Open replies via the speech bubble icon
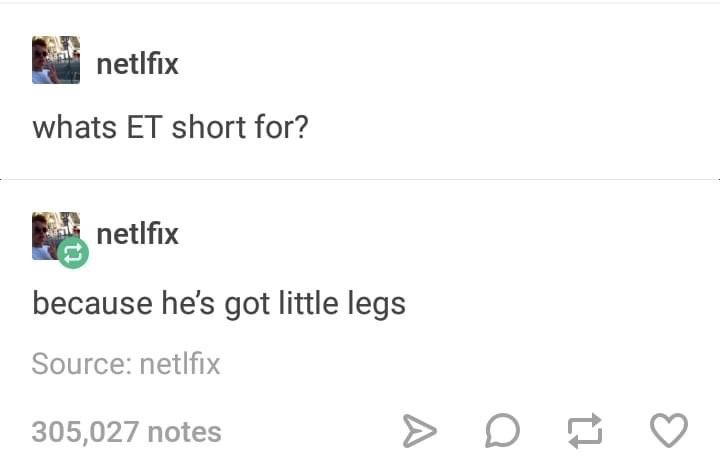 coord(502,431)
